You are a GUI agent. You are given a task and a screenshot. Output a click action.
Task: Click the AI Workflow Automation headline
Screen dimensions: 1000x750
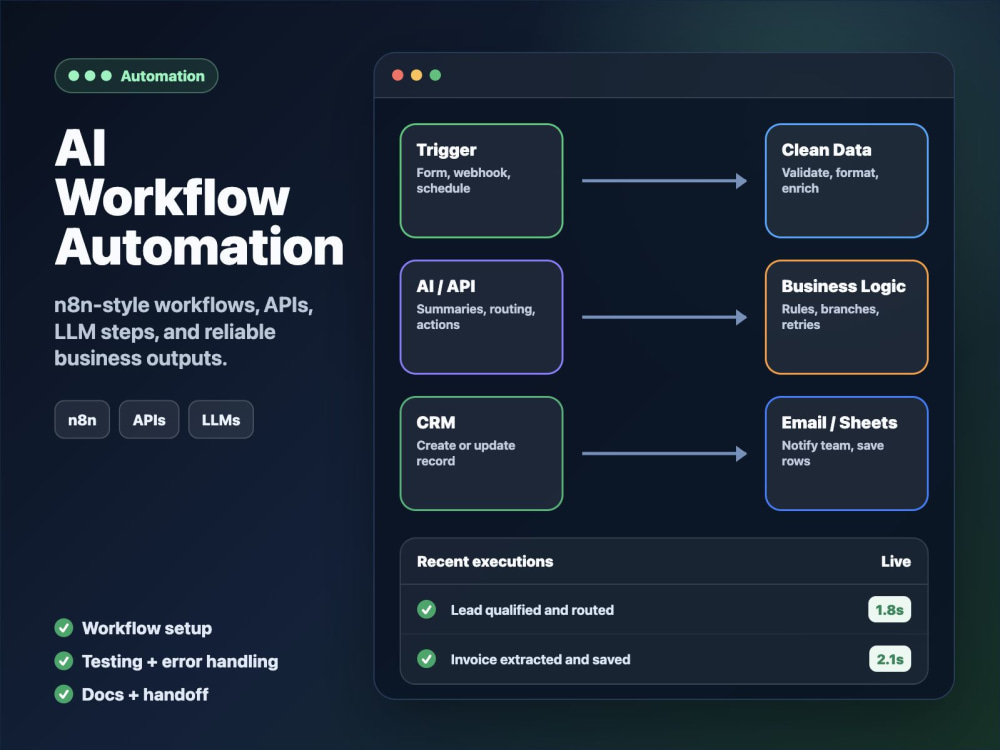tap(199, 198)
